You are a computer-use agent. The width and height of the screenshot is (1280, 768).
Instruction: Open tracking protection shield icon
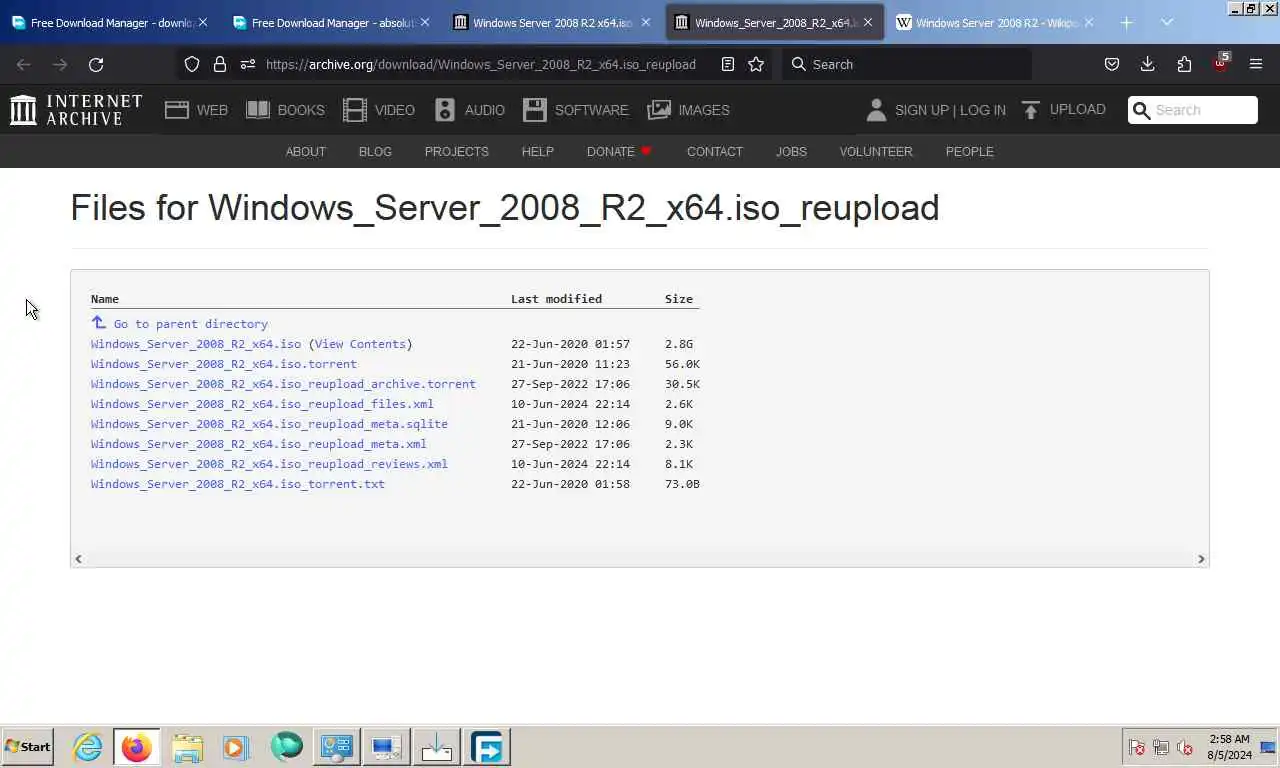[192, 64]
